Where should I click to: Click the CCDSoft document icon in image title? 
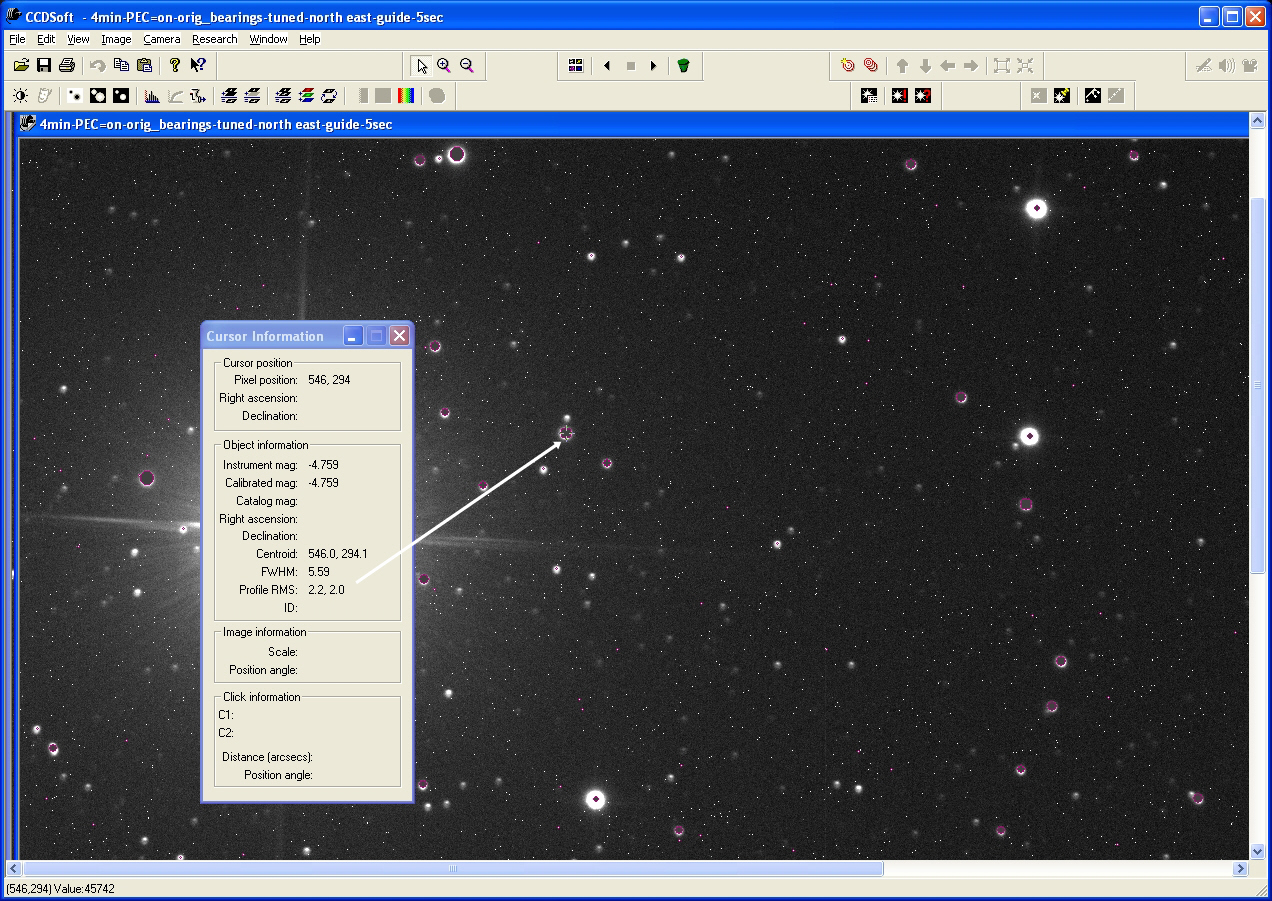point(28,124)
